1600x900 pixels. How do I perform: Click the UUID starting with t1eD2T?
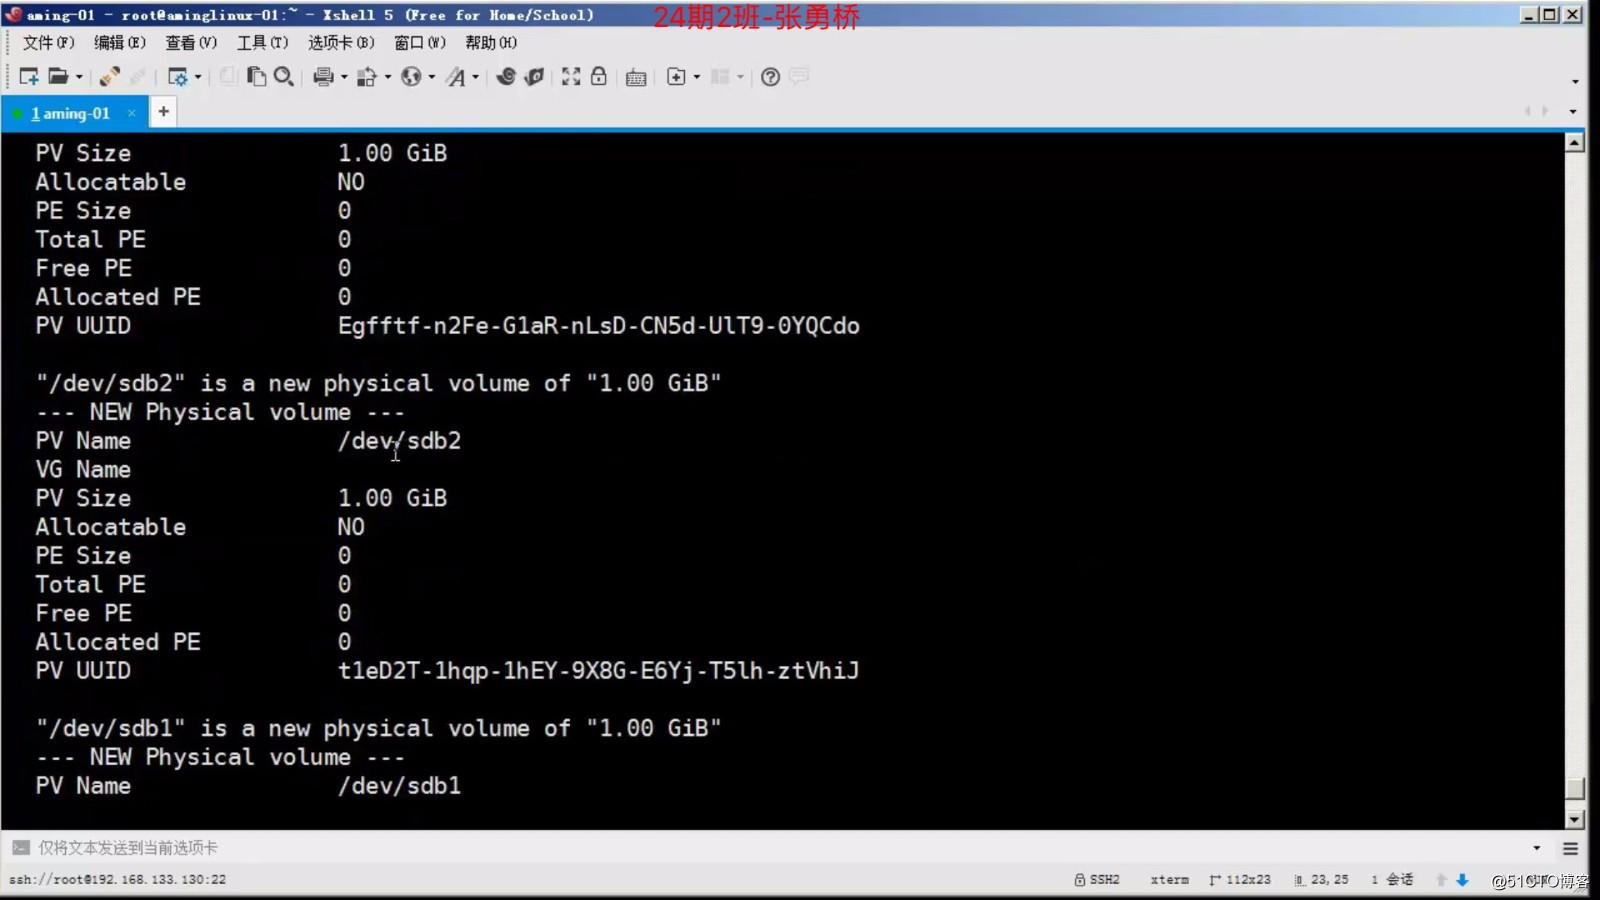(x=598, y=671)
